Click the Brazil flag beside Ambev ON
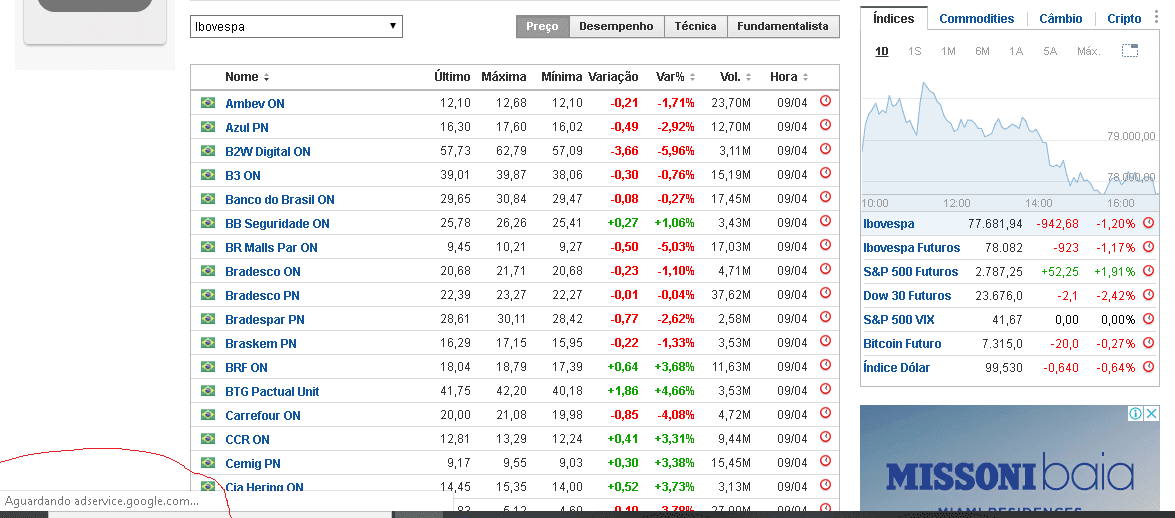Viewport: 1175px width, 518px height. click(x=208, y=103)
